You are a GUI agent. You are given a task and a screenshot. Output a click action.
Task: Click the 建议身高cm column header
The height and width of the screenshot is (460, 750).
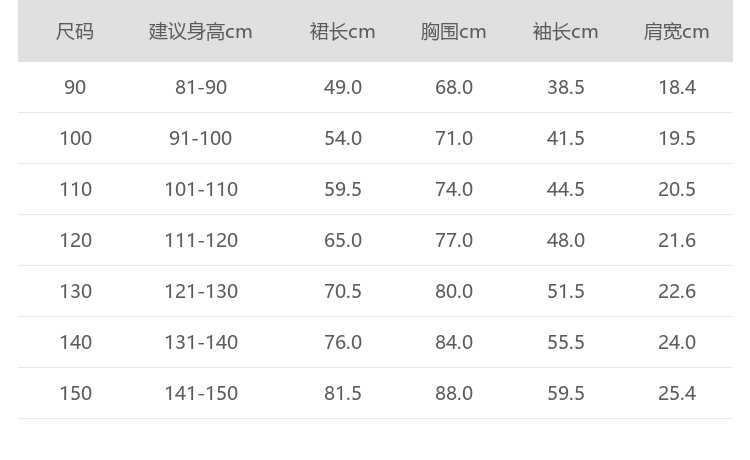(200, 31)
